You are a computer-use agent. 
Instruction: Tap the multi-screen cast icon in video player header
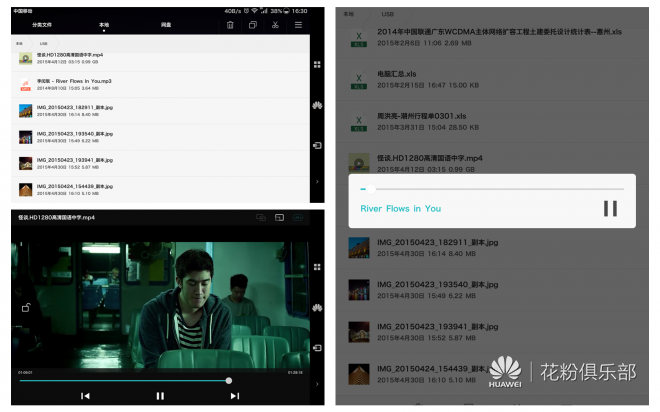[x=261, y=218]
